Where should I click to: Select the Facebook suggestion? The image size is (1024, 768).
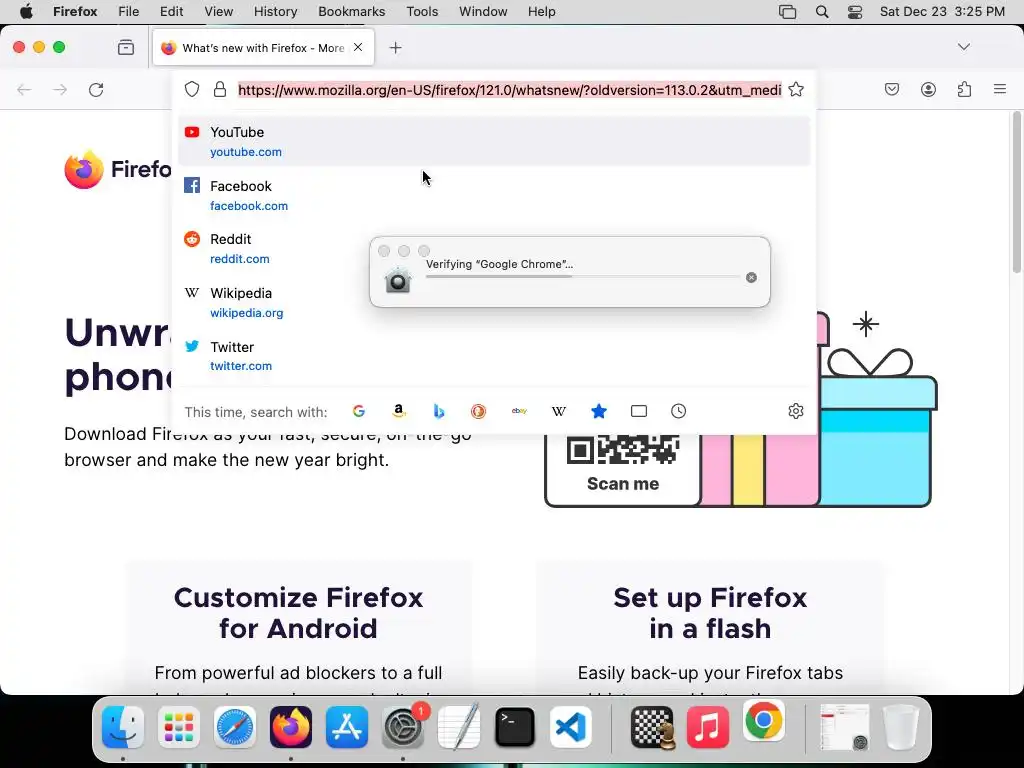click(x=494, y=195)
